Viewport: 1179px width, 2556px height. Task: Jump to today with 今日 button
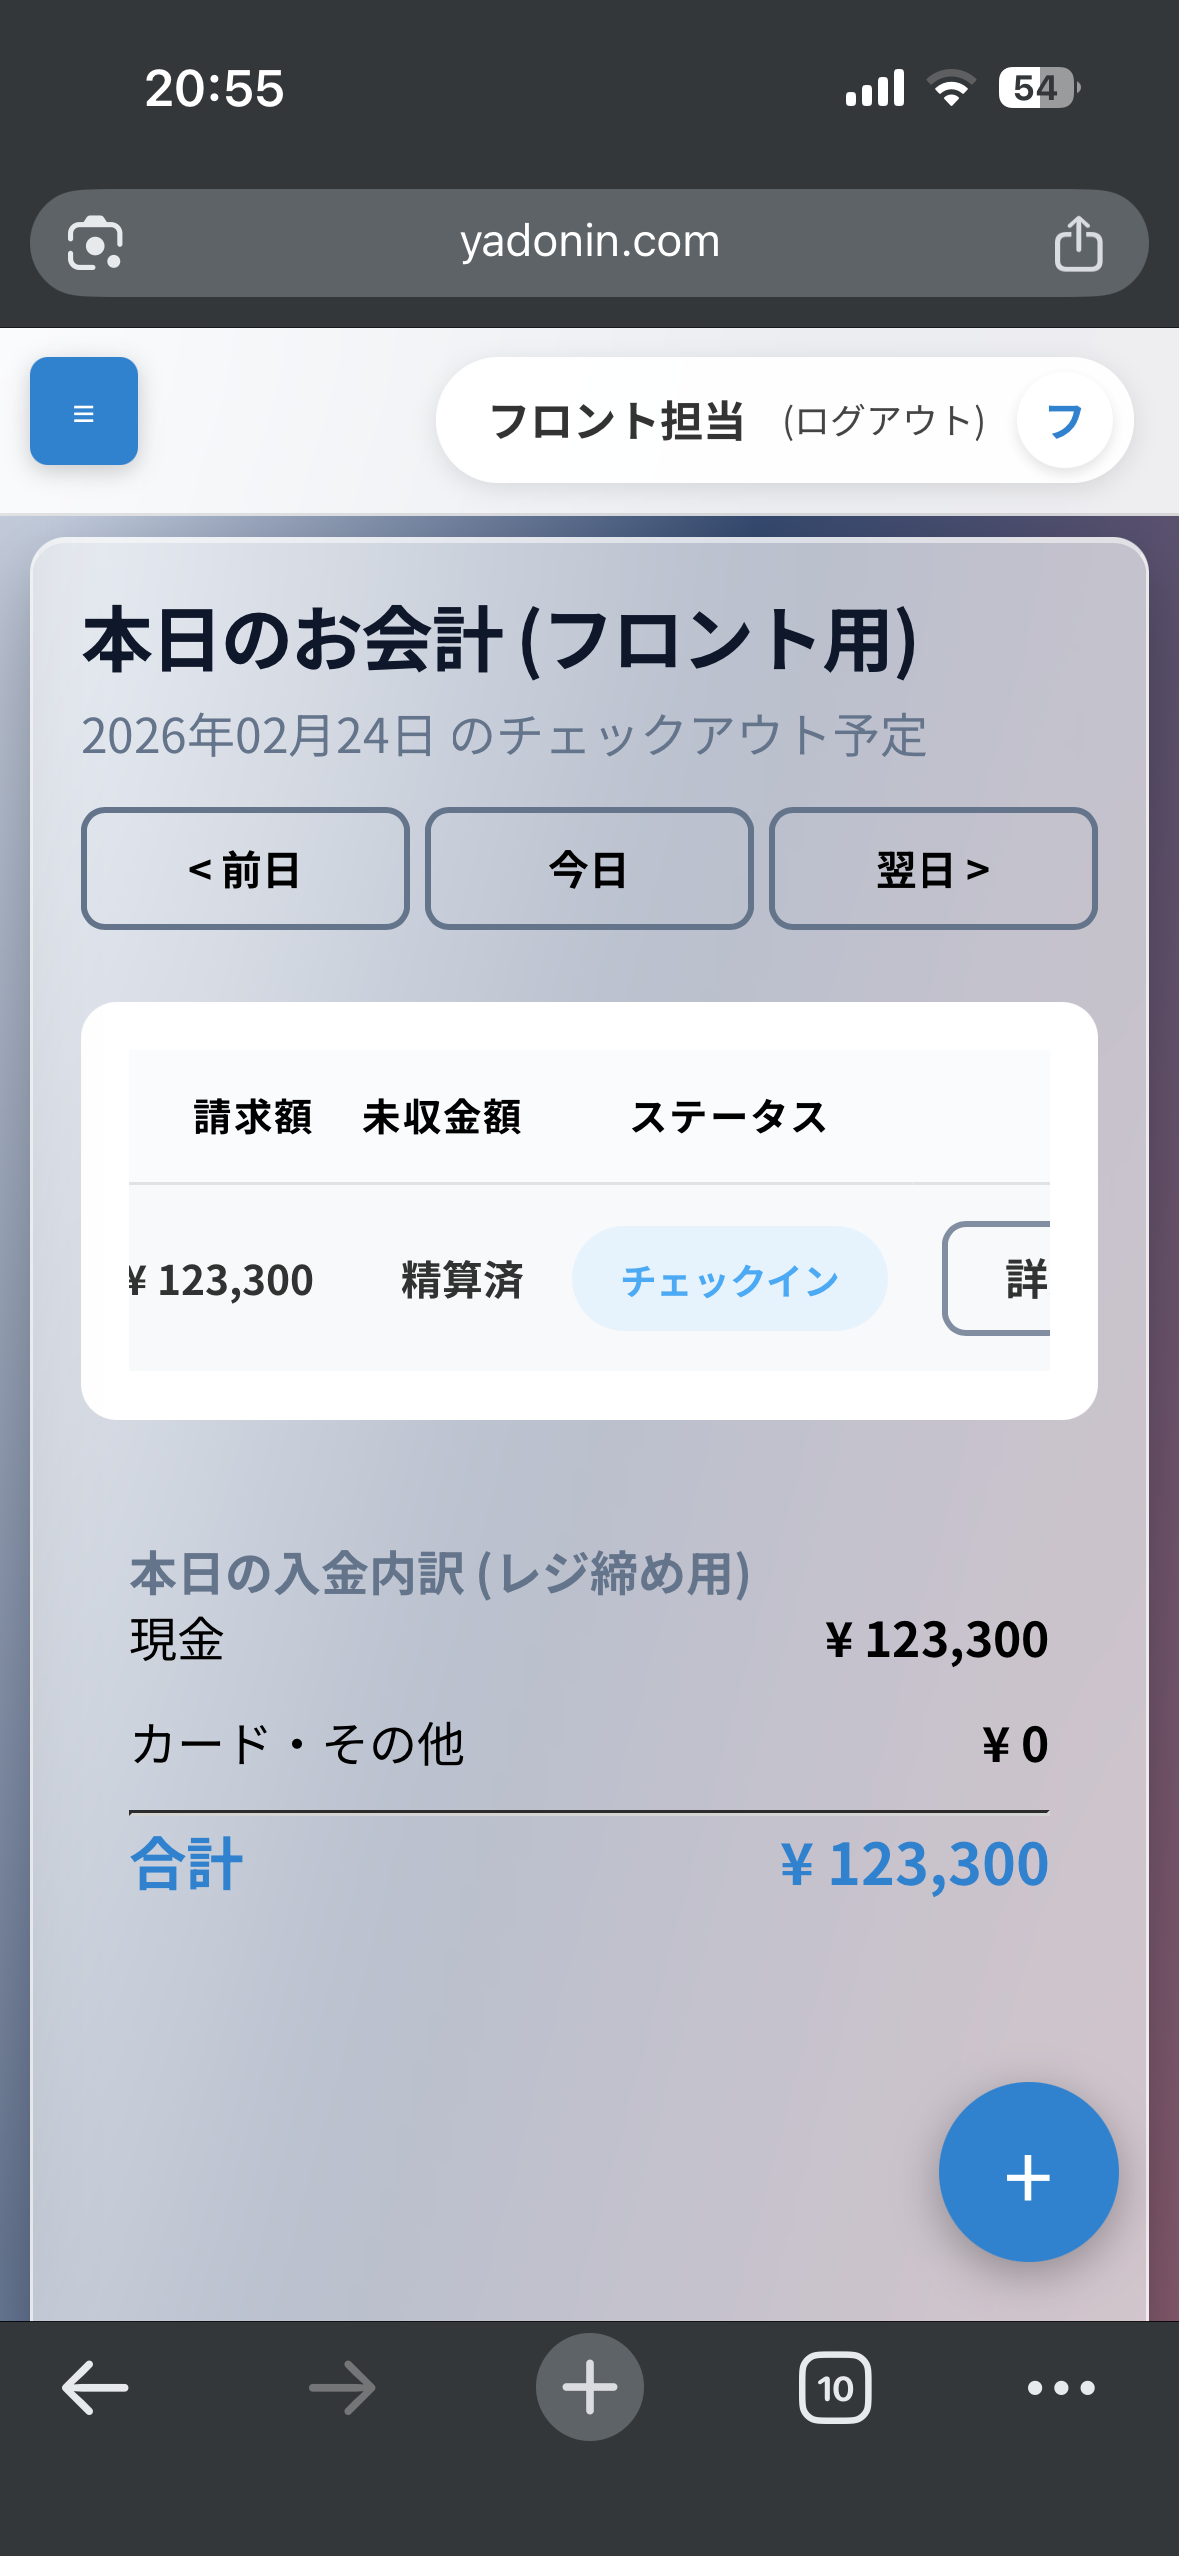point(589,869)
